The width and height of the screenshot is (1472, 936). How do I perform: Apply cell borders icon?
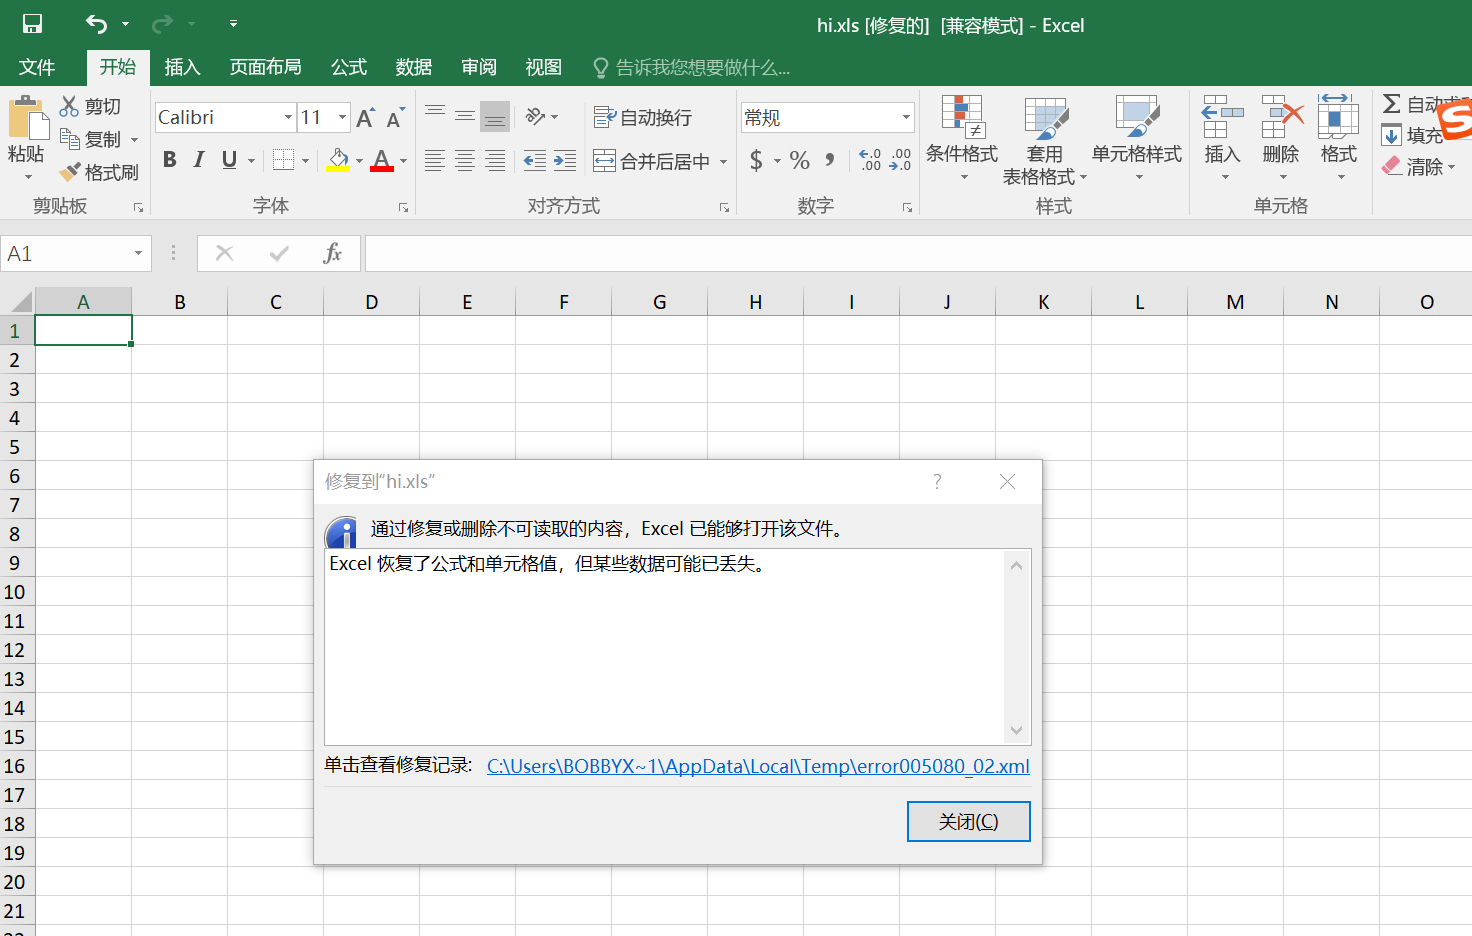coord(283,160)
